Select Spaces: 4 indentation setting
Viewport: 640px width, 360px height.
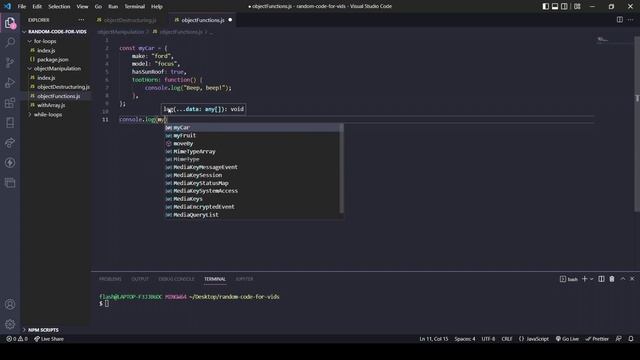(x=465, y=339)
